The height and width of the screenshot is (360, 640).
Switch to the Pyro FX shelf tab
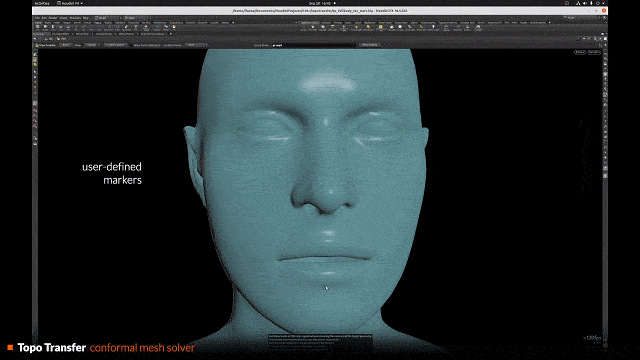(481, 22)
